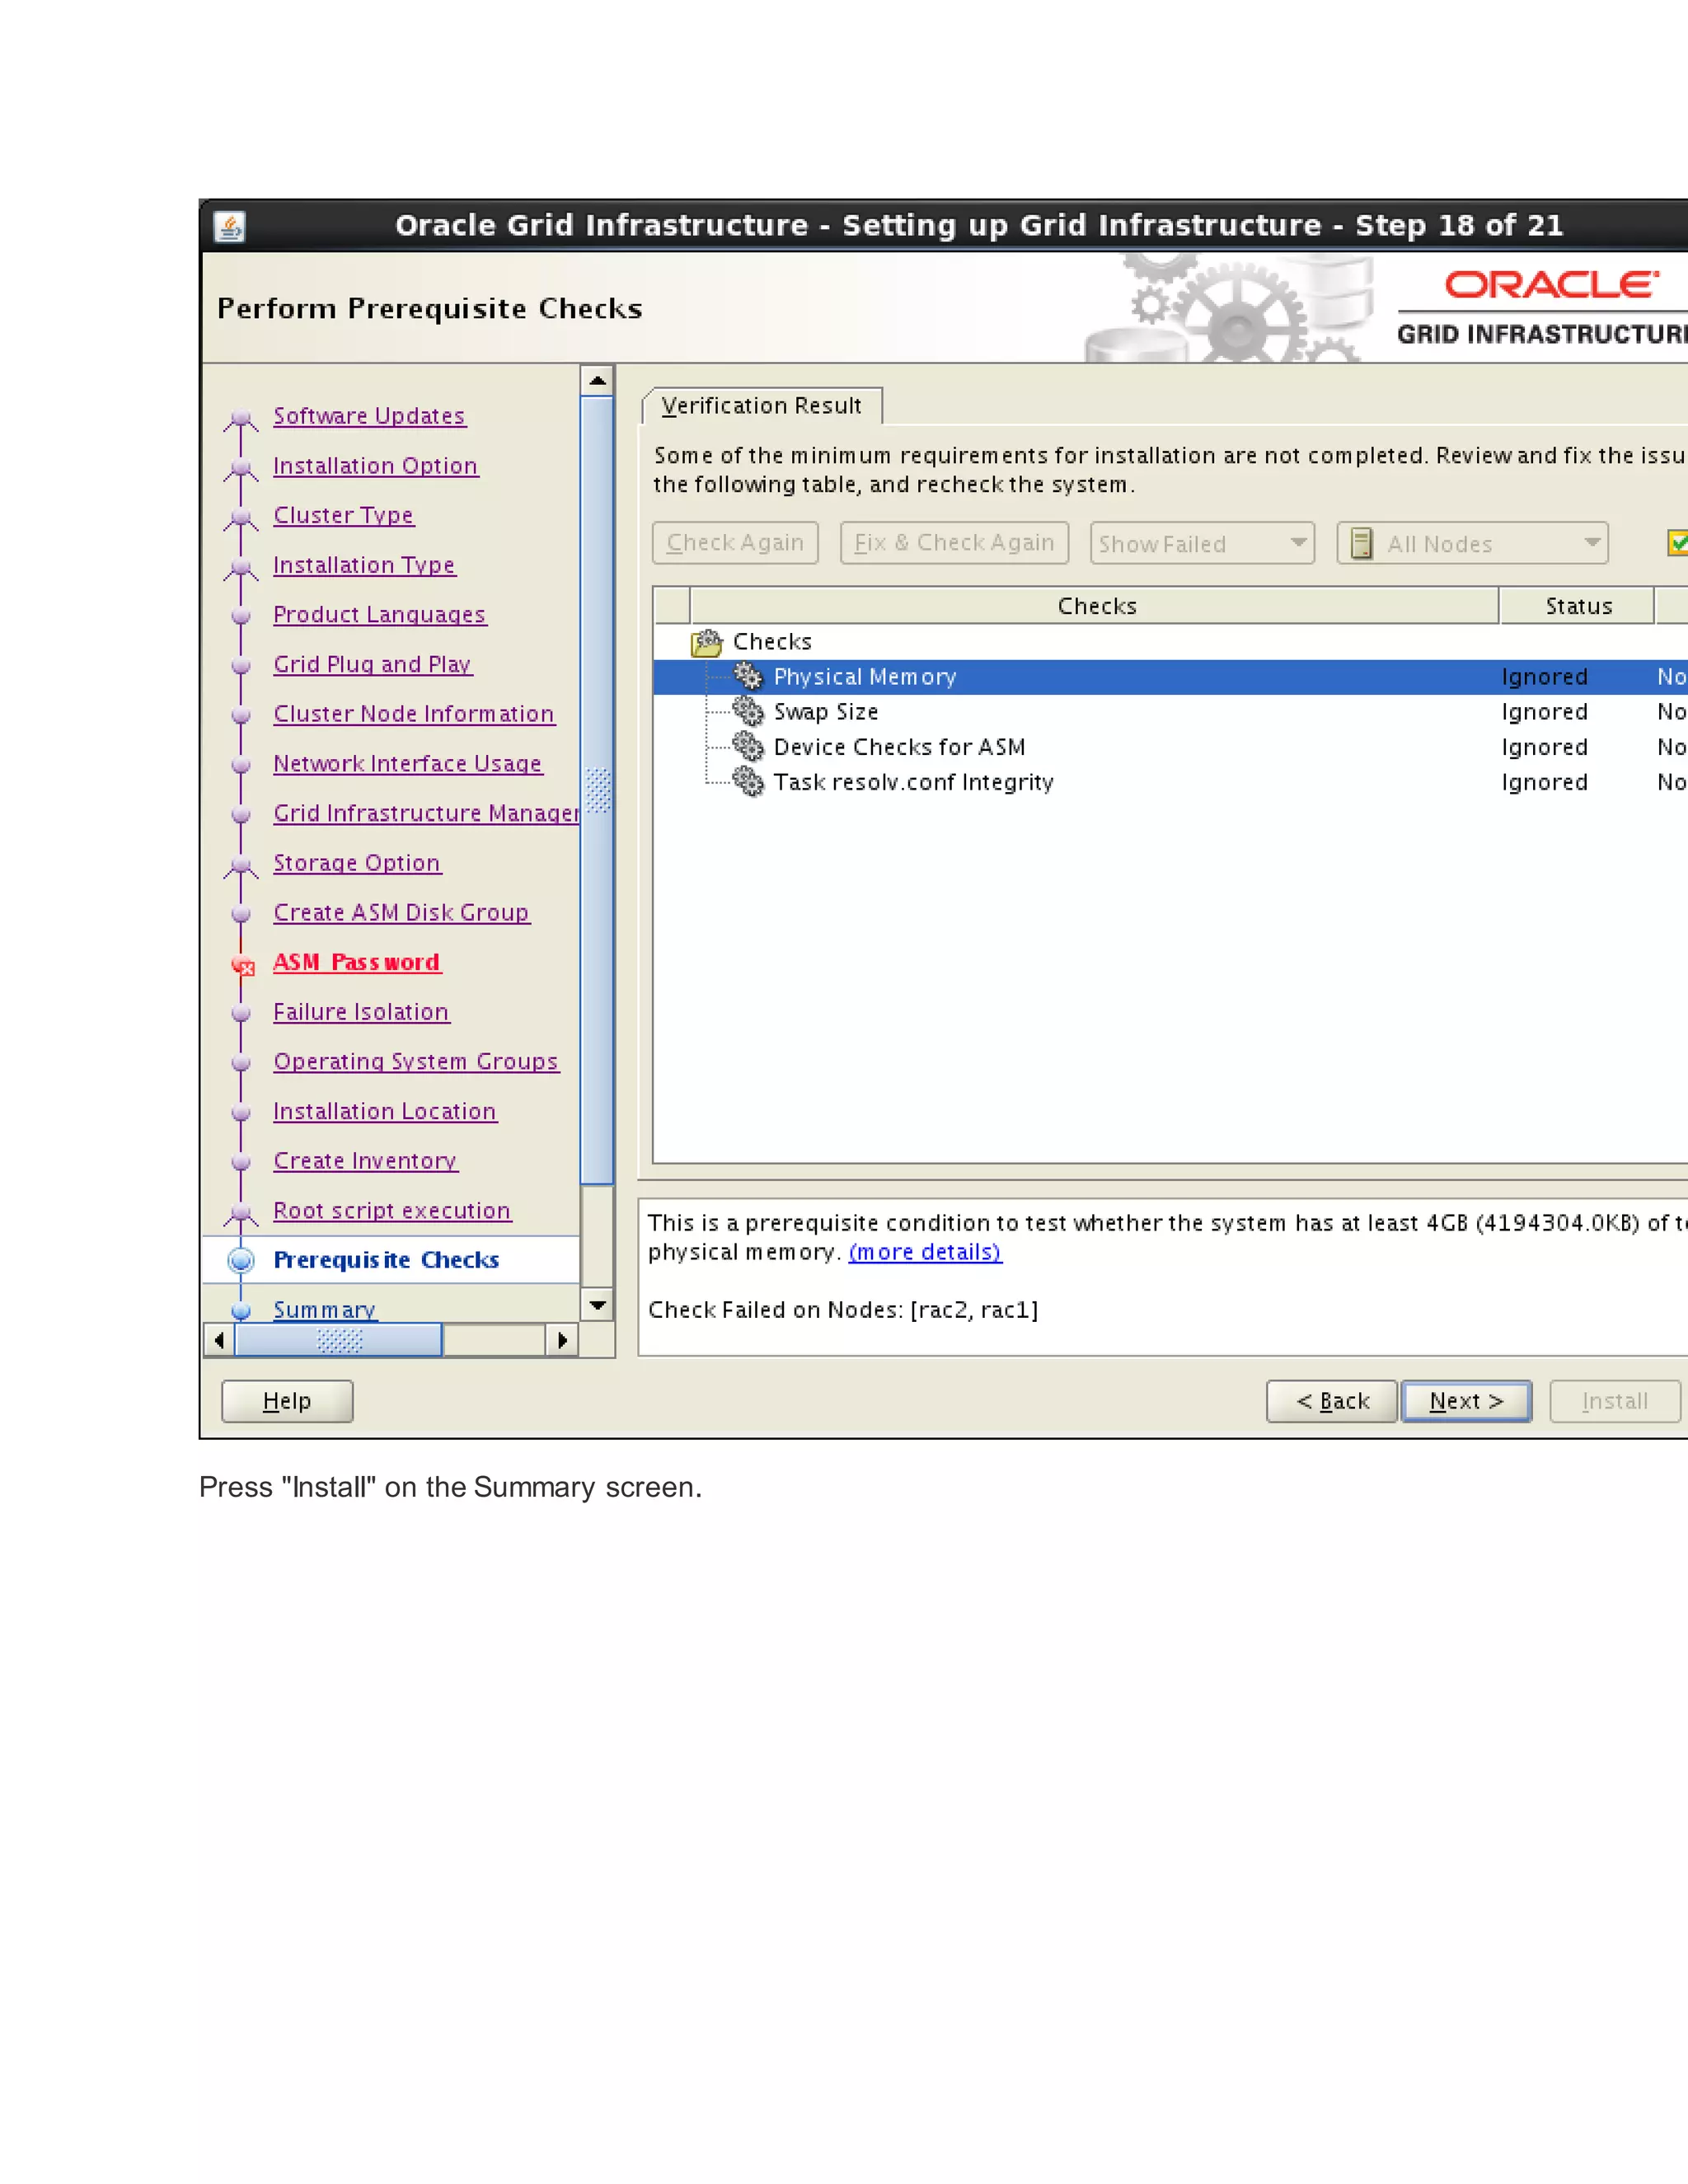This screenshot has height=2184, width=1688.
Task: Click the node icon in All Nodes dropdown
Action: (1361, 543)
